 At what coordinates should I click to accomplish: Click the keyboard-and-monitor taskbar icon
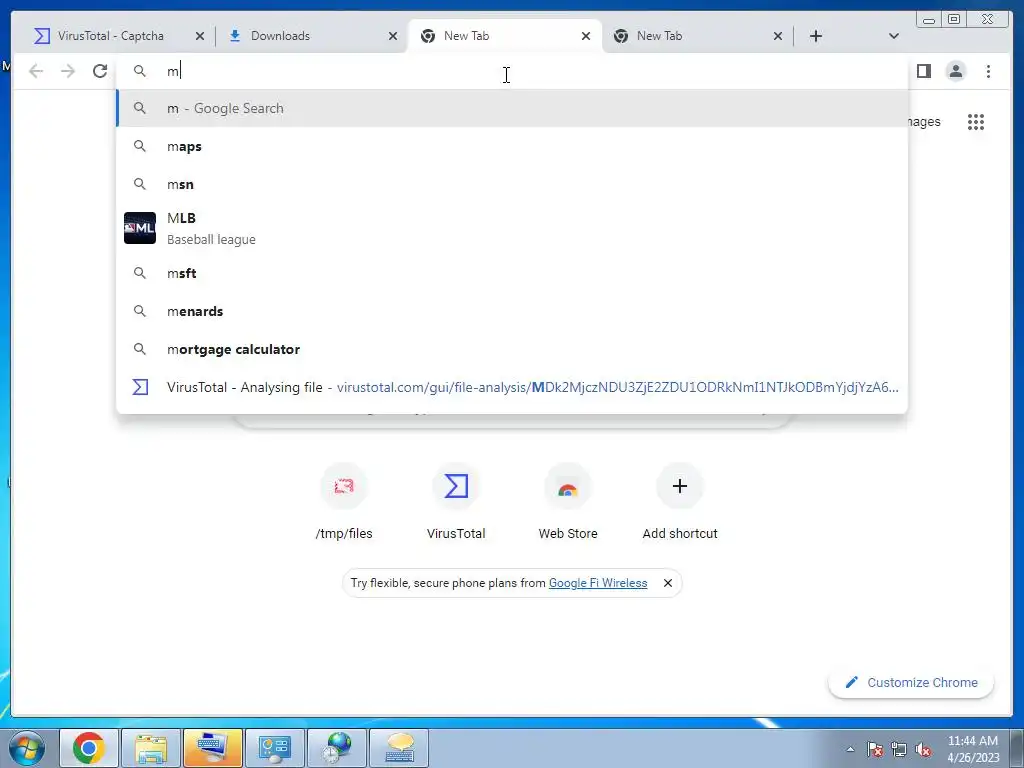point(213,748)
